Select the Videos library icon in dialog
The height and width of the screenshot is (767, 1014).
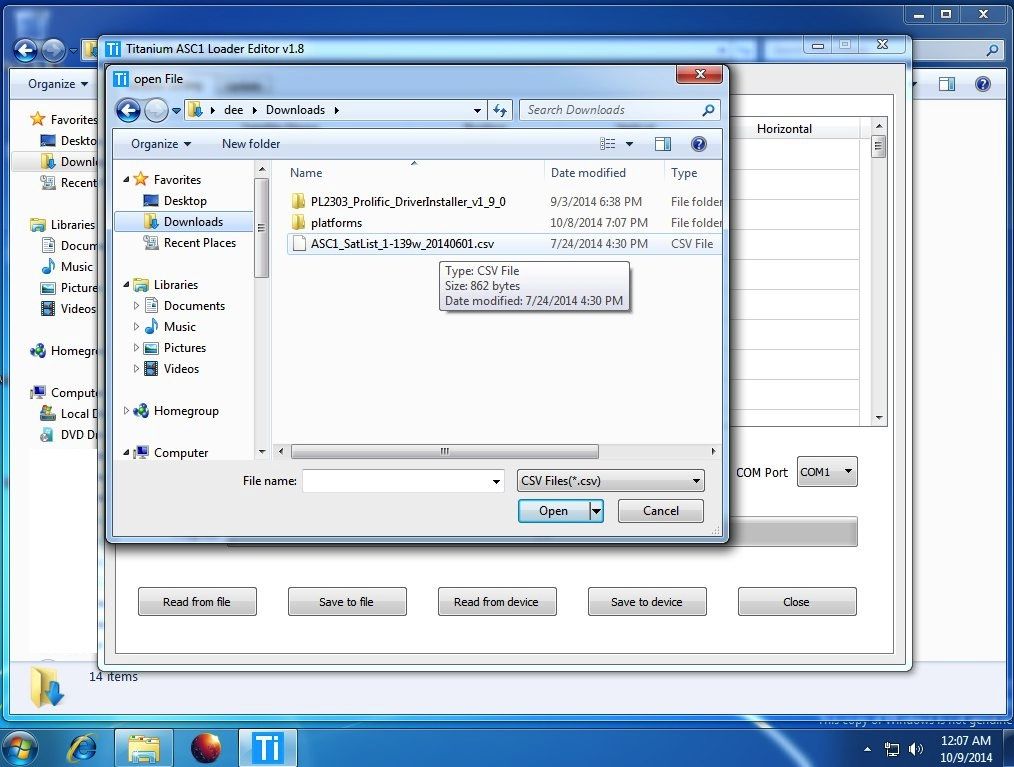click(151, 369)
